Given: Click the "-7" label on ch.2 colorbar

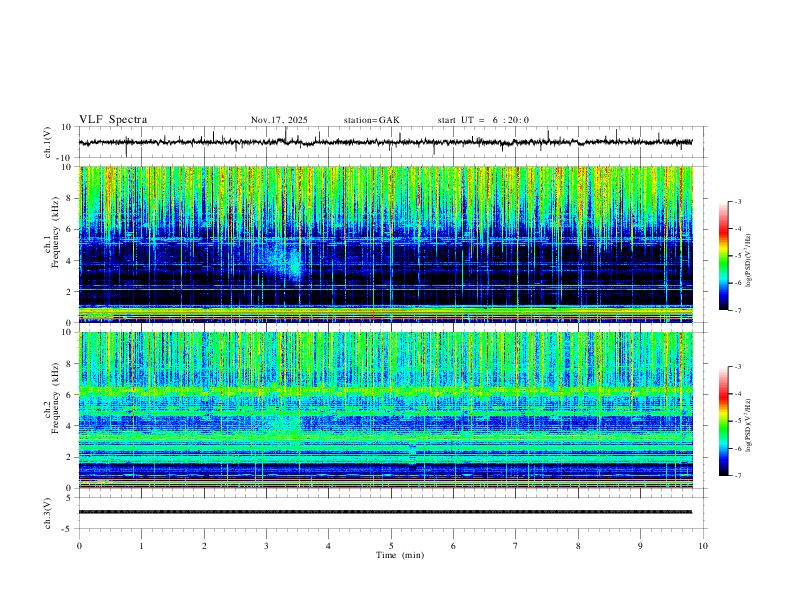Looking at the screenshot, I should pyautogui.click(x=738, y=476).
